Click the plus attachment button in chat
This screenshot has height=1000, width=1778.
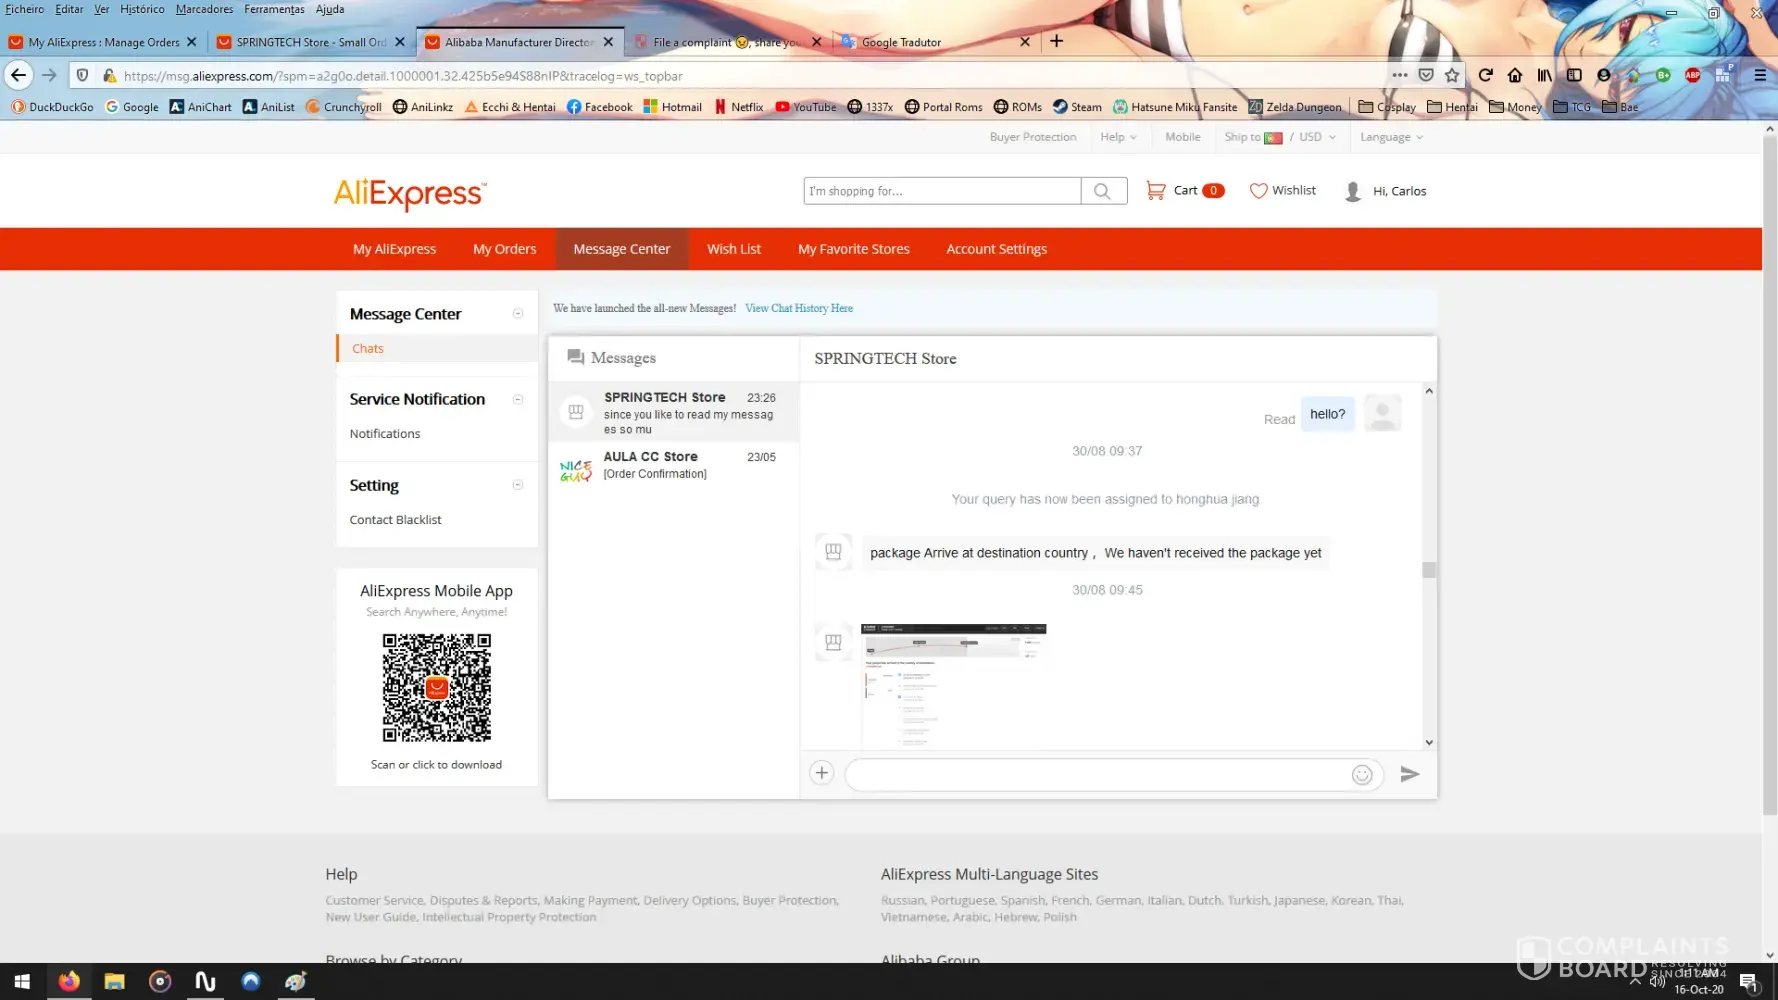click(x=821, y=773)
